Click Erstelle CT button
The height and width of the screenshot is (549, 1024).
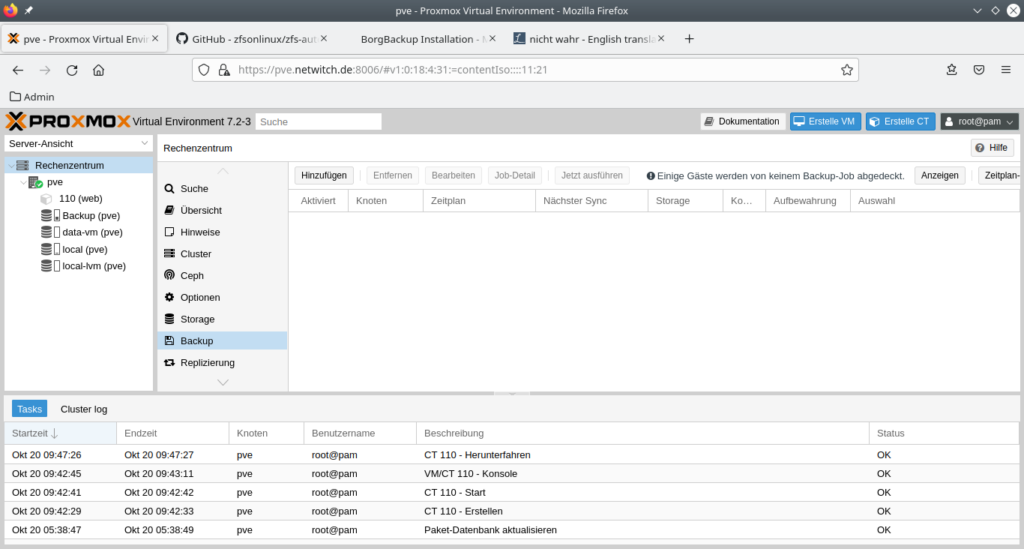click(901, 121)
